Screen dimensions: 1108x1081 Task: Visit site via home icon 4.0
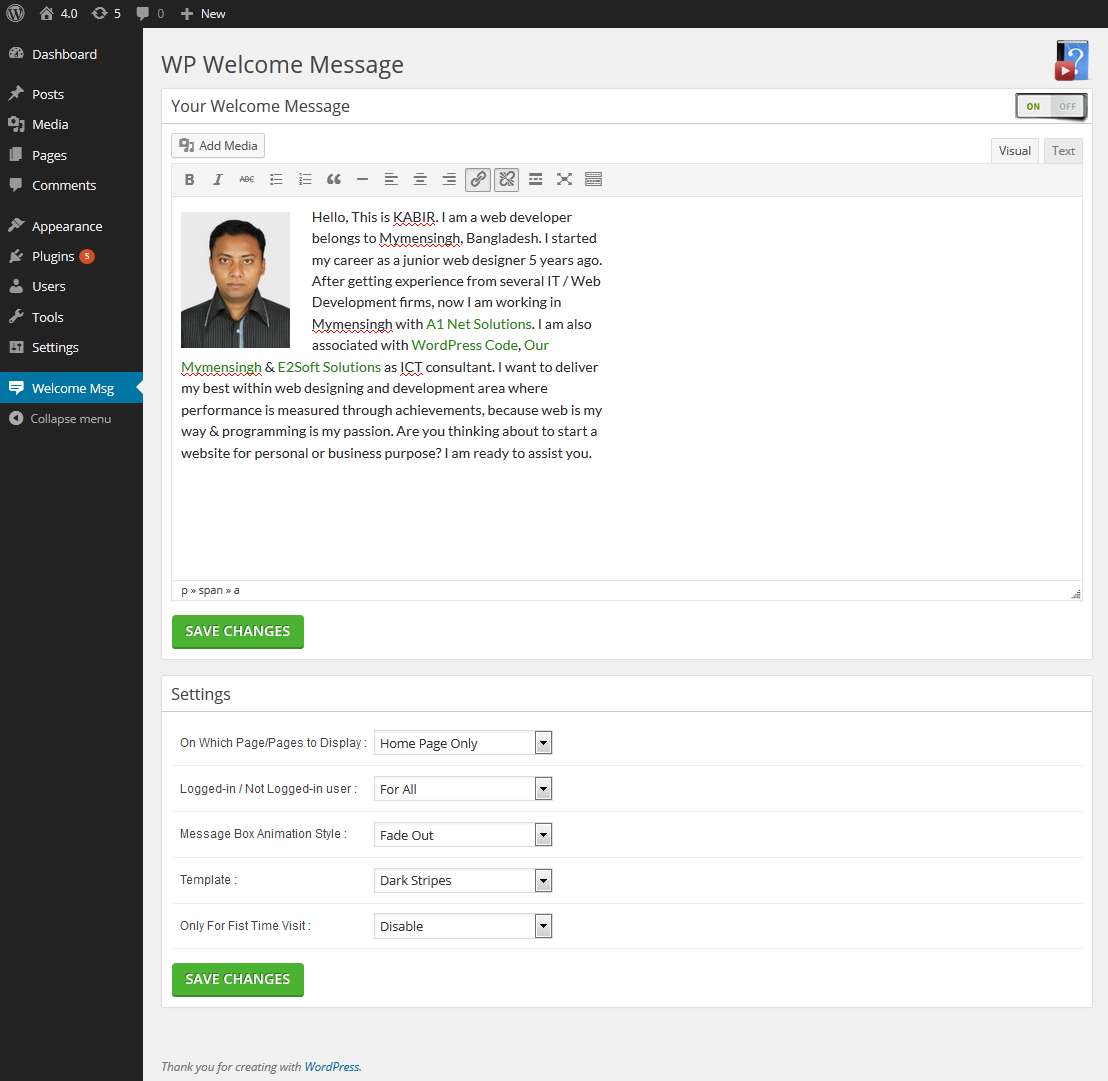click(x=58, y=13)
